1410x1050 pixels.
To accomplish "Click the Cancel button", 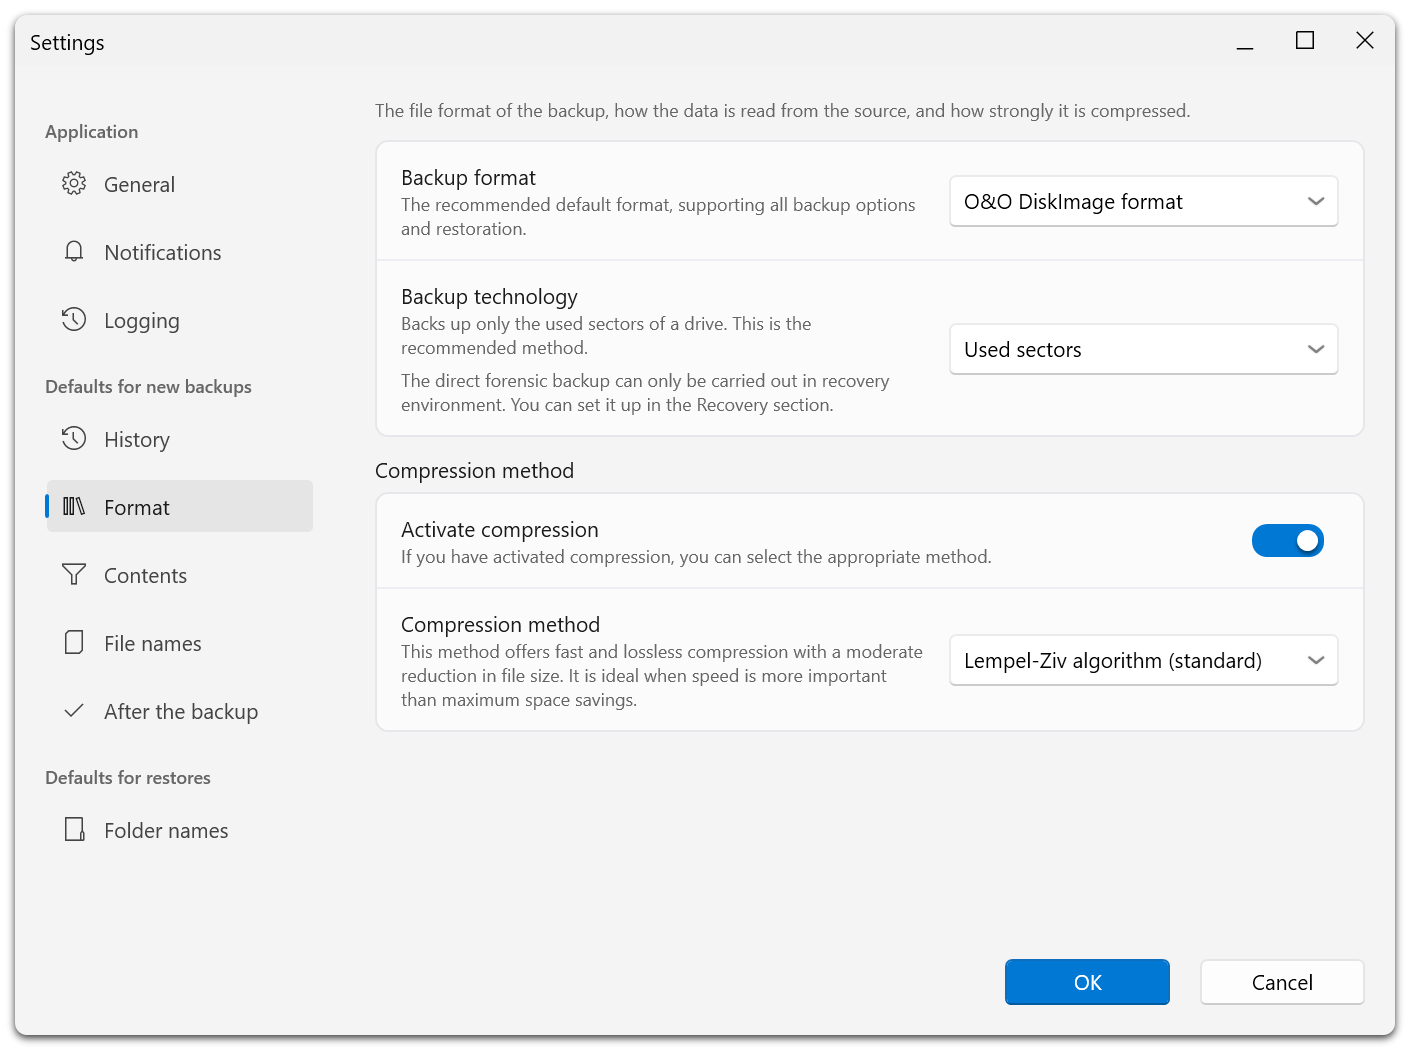I will 1282,982.
